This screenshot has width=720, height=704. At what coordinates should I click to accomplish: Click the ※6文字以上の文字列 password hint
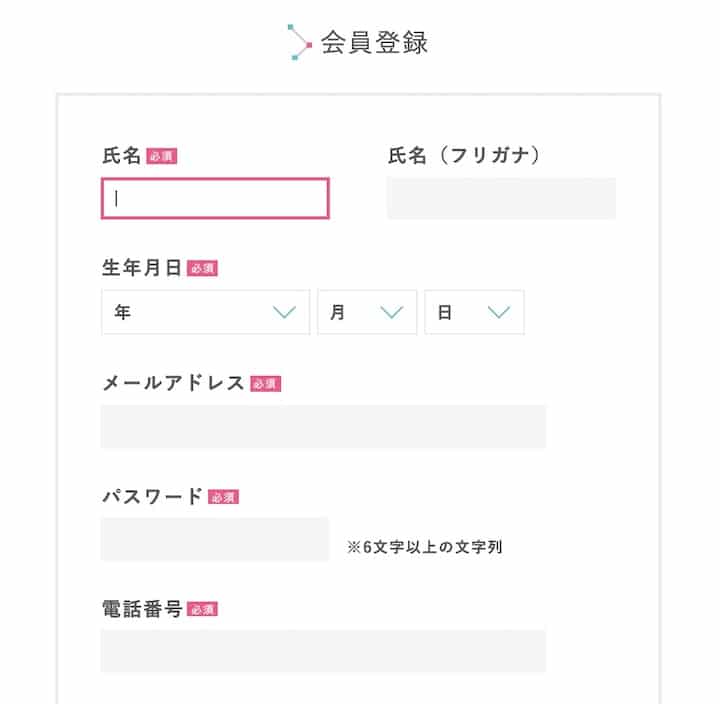424,547
